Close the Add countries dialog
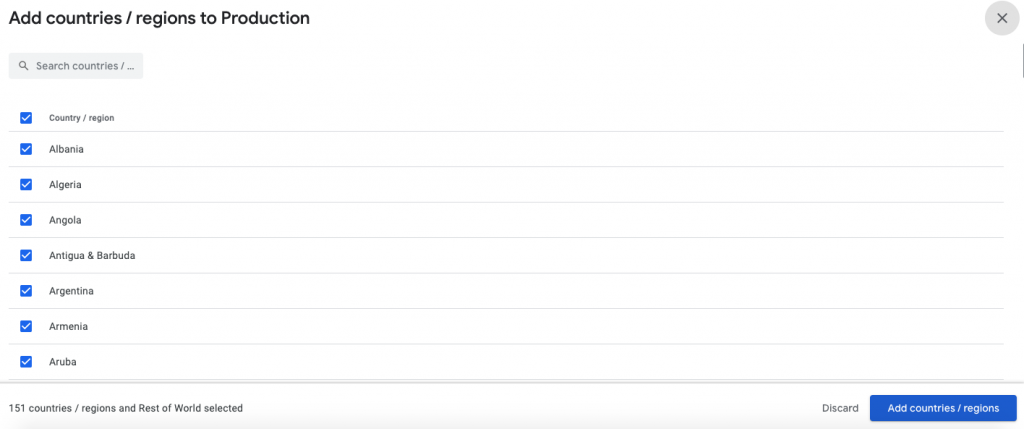 click(x=1001, y=18)
